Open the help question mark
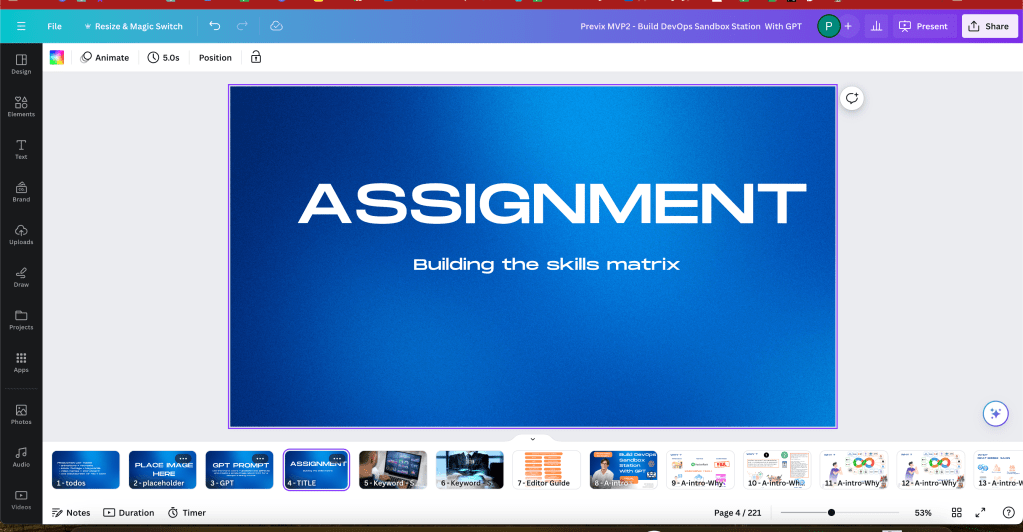The width and height of the screenshot is (1023, 532). (x=1008, y=512)
